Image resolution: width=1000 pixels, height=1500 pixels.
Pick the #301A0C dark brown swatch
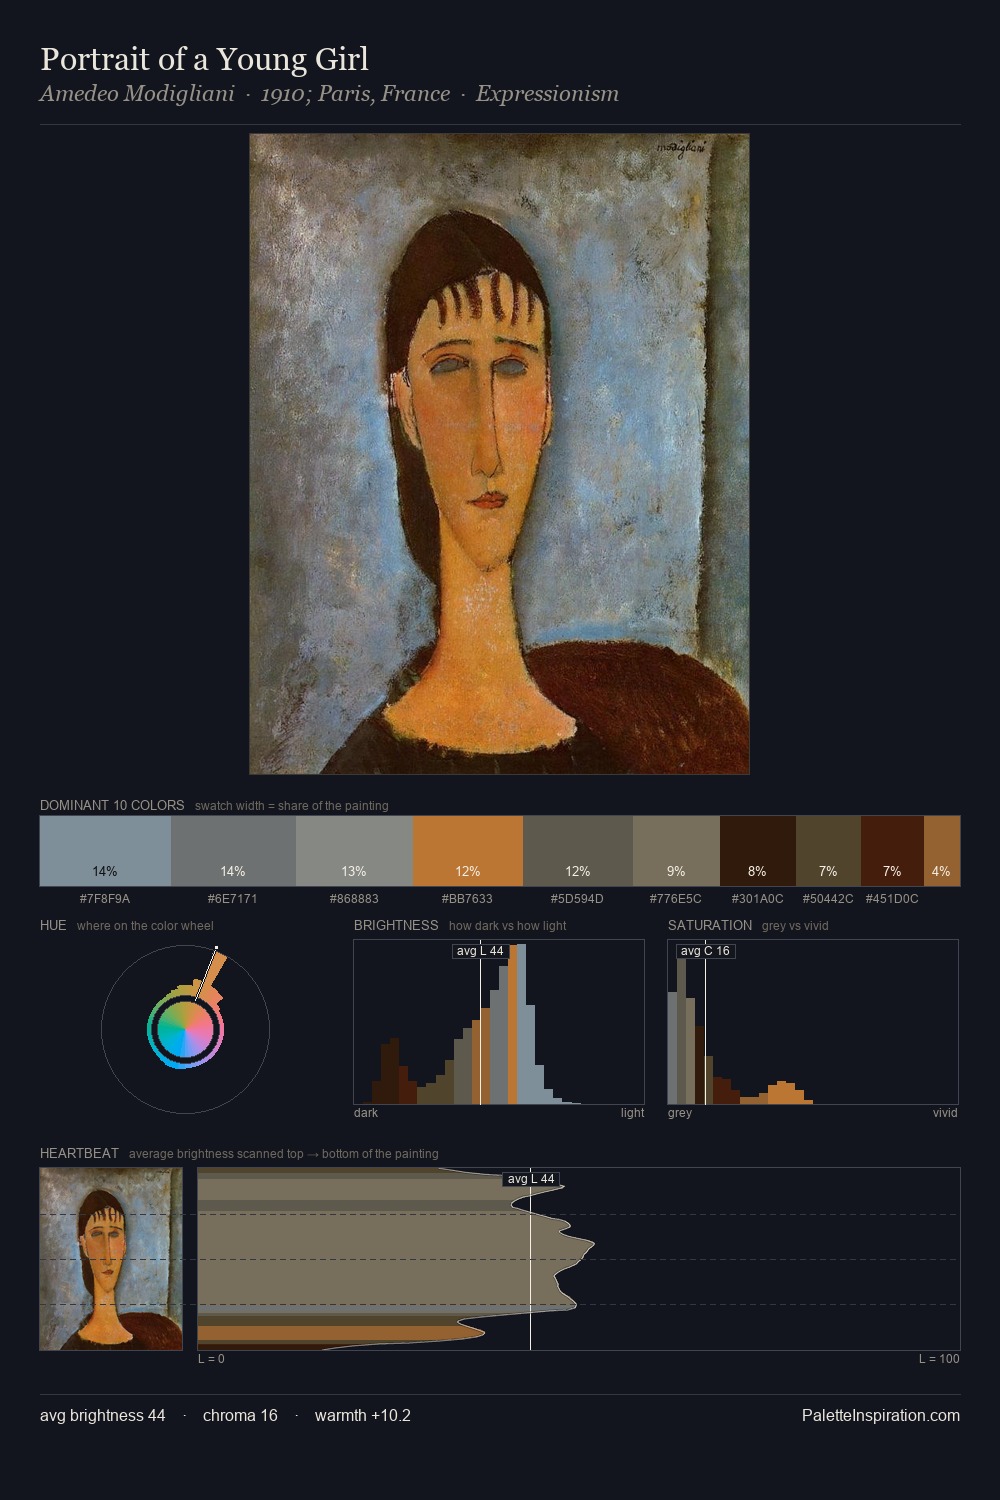(x=758, y=851)
